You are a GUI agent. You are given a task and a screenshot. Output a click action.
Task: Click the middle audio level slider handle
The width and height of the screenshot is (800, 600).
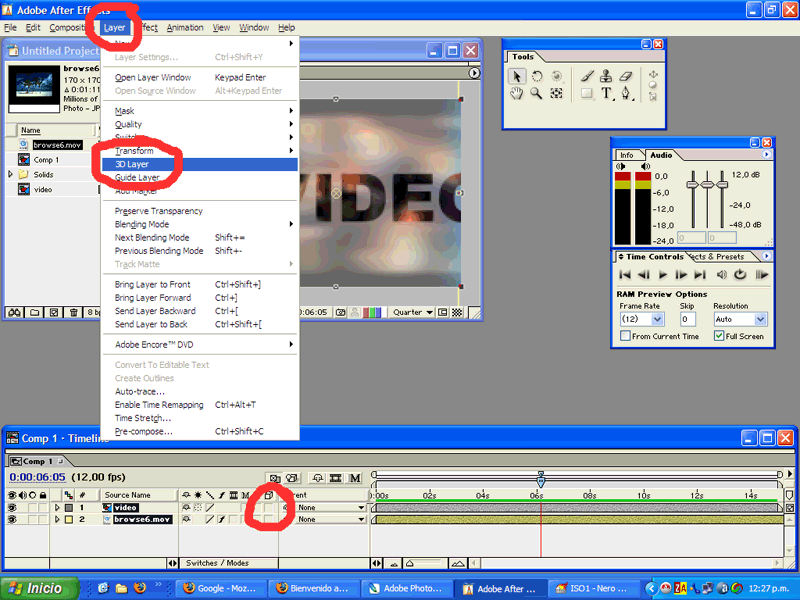click(x=707, y=184)
